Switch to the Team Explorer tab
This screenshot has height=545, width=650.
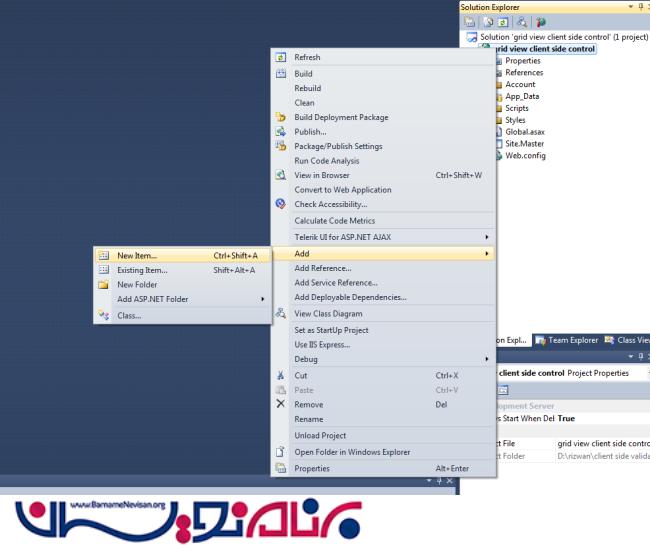click(567, 340)
